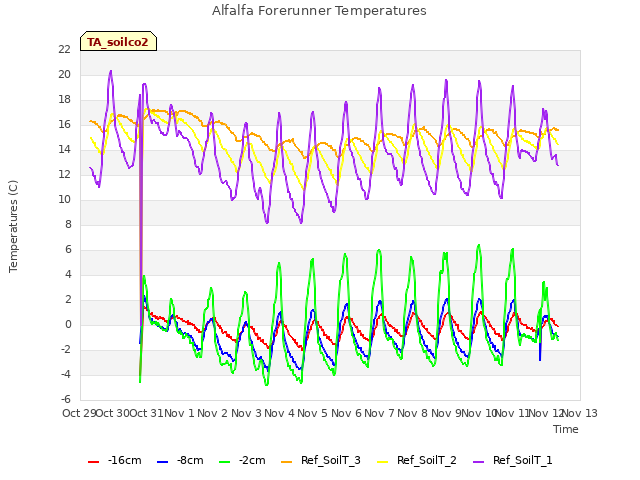Click the purple Ref_SoilT_1 peak near Oct 30
The height and width of the screenshot is (480, 640).
pos(111,71)
